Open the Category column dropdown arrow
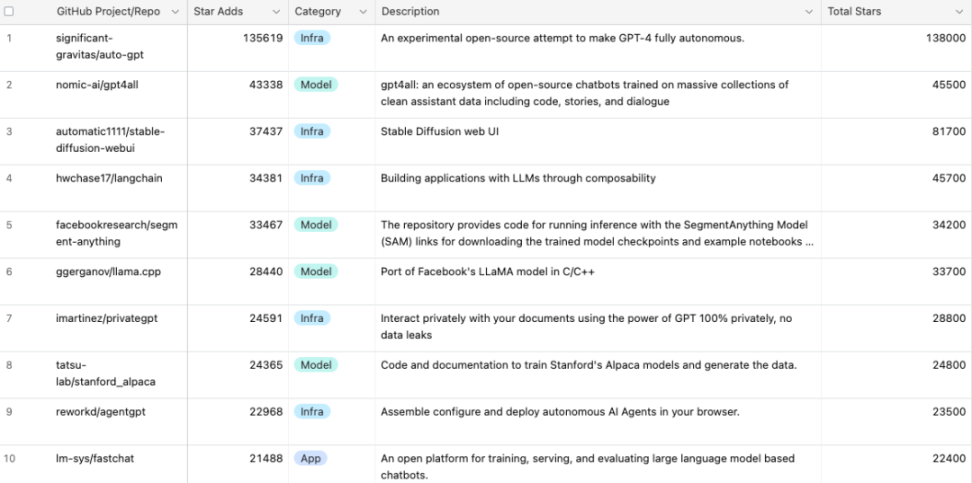This screenshot has height=483, width=972. coord(363,12)
